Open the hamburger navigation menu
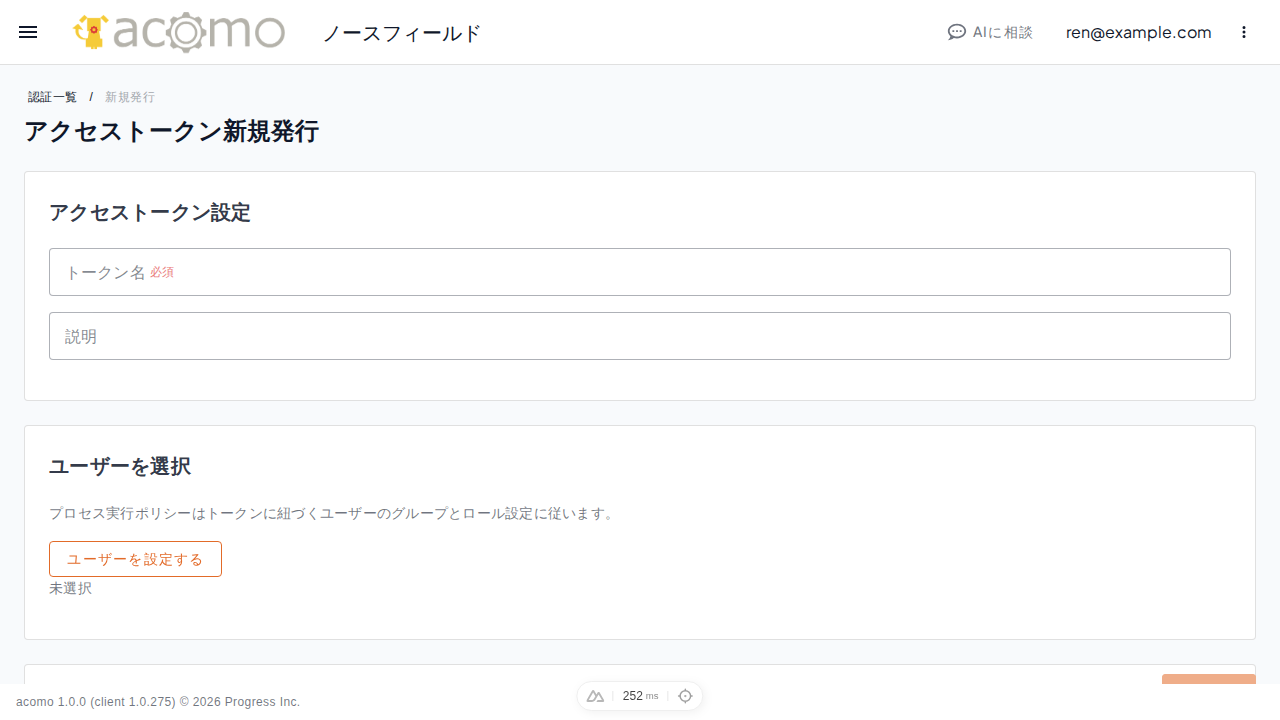The height and width of the screenshot is (720, 1280). coord(28,32)
